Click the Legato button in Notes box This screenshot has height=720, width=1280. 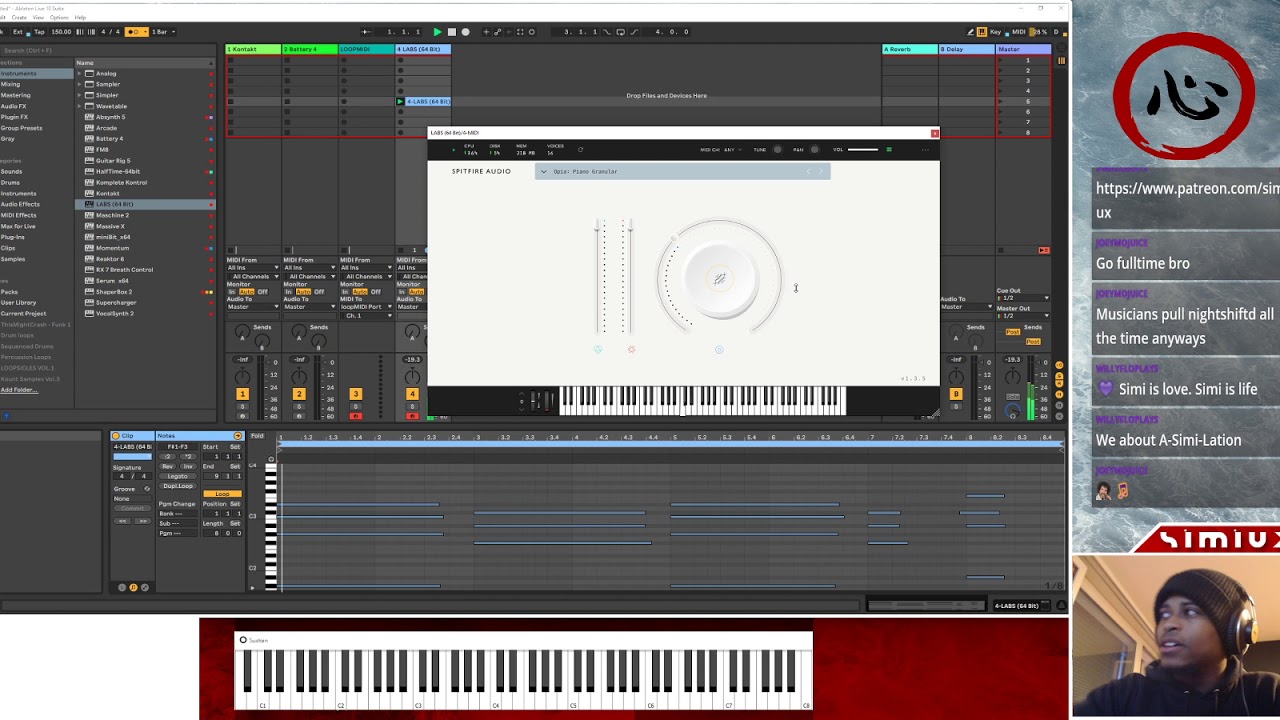(177, 476)
